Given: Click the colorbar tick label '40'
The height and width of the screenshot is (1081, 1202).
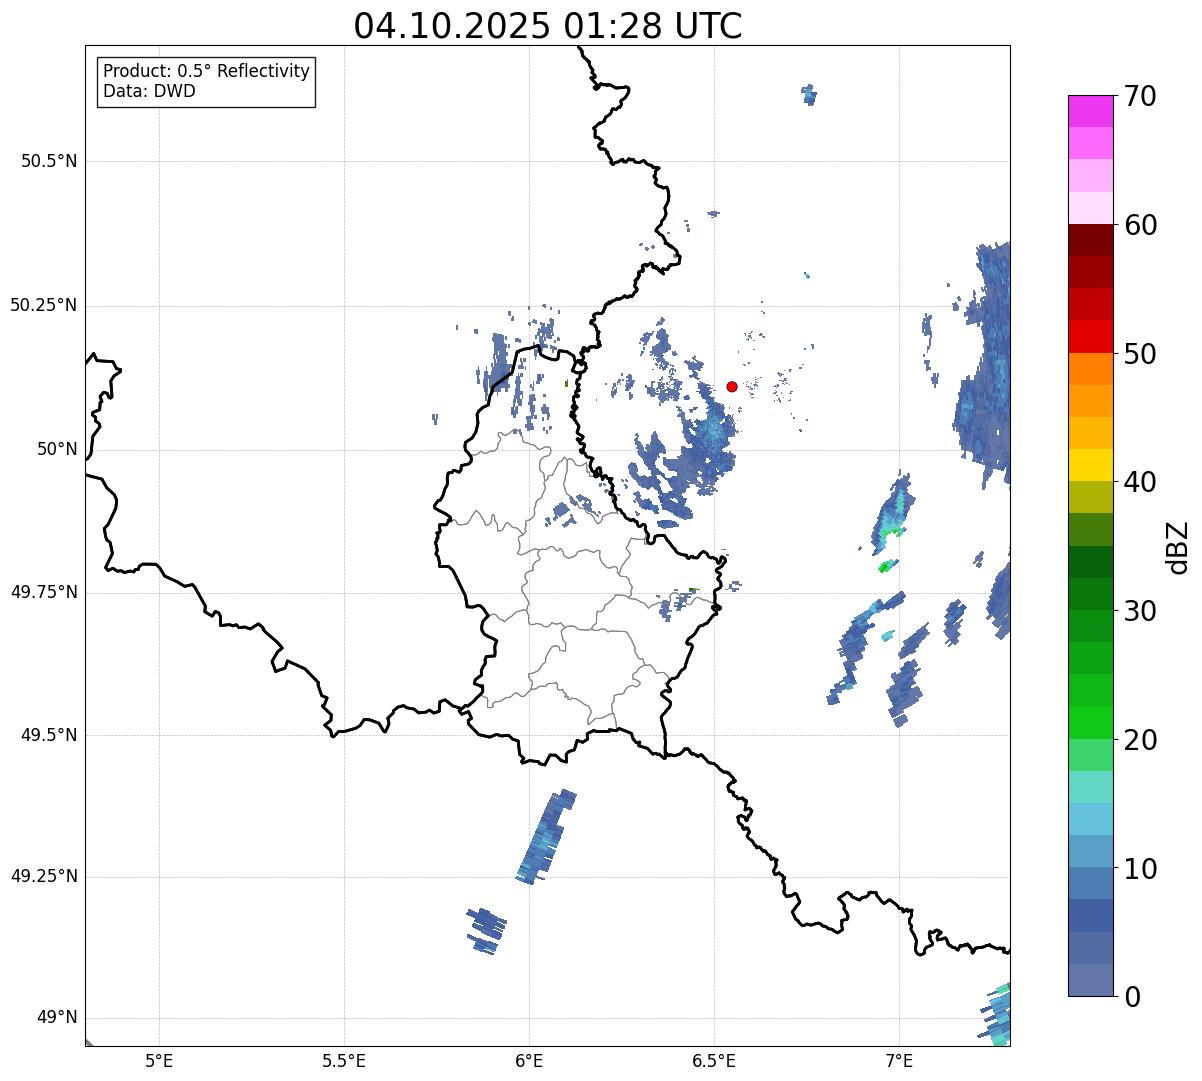Looking at the screenshot, I should point(1140,482).
